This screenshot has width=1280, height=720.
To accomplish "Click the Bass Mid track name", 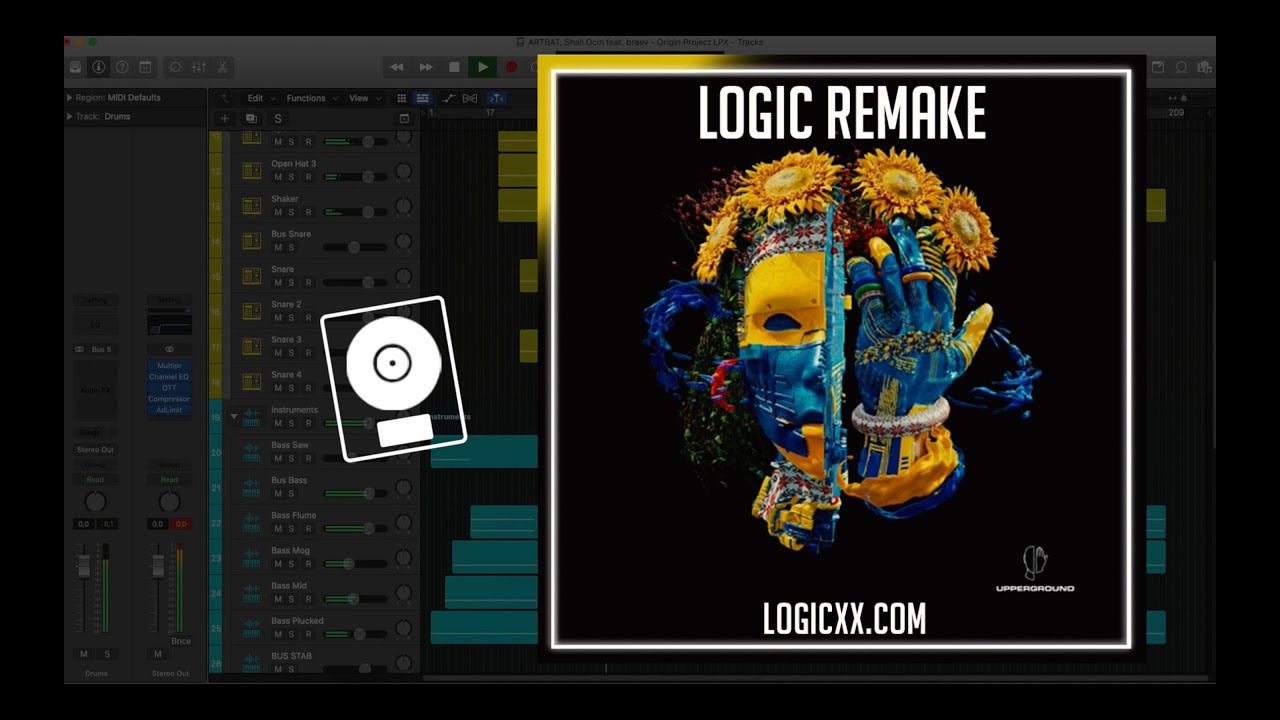I will point(289,586).
